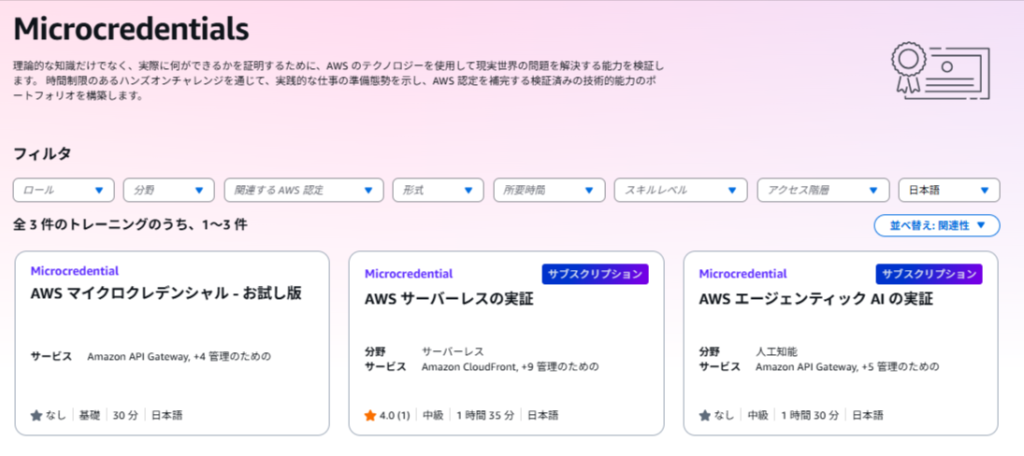
Task: Open the 分野 filter dropdown
Action: click(168, 190)
